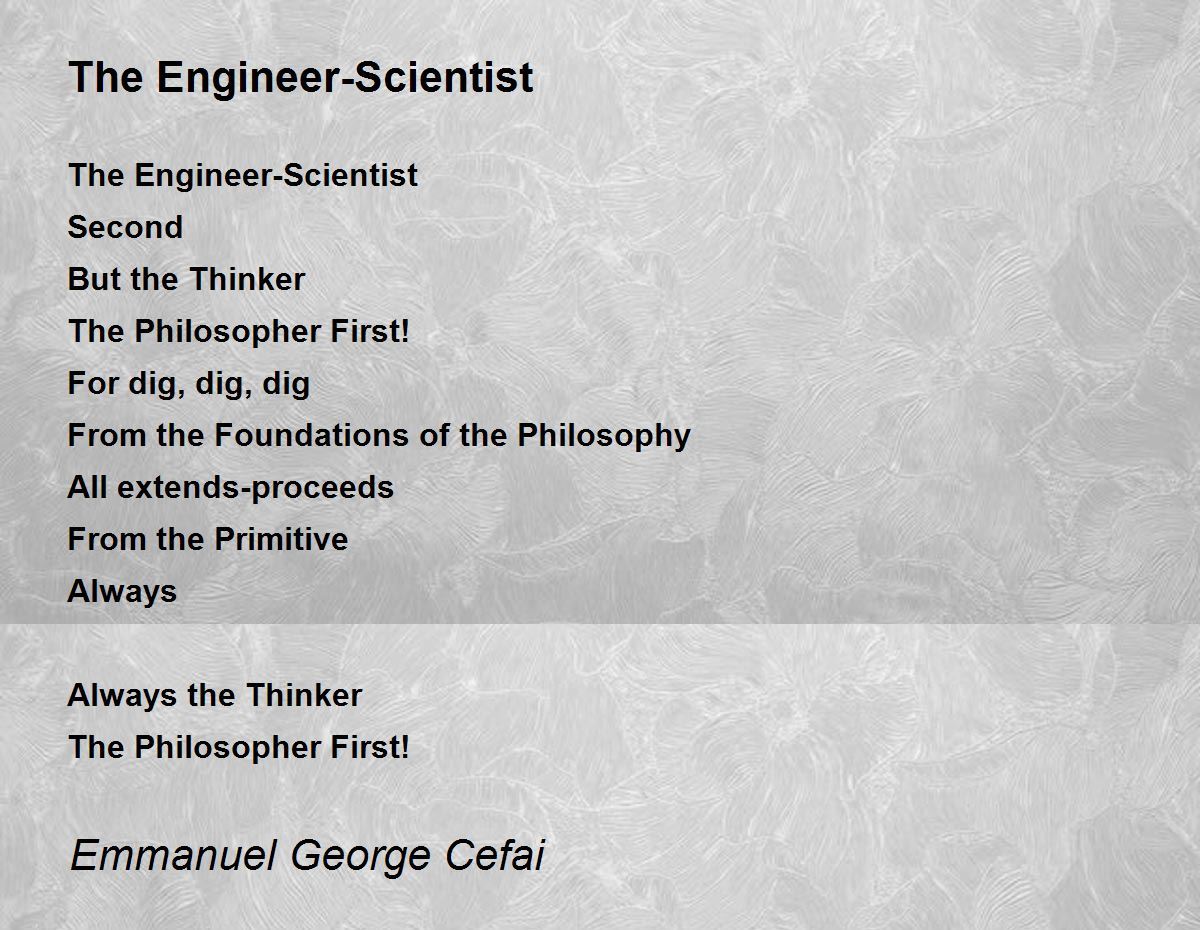This screenshot has height=930, width=1200.
Task: Click the word "Thinker" in "Always the Thinker"
Action: click(304, 696)
